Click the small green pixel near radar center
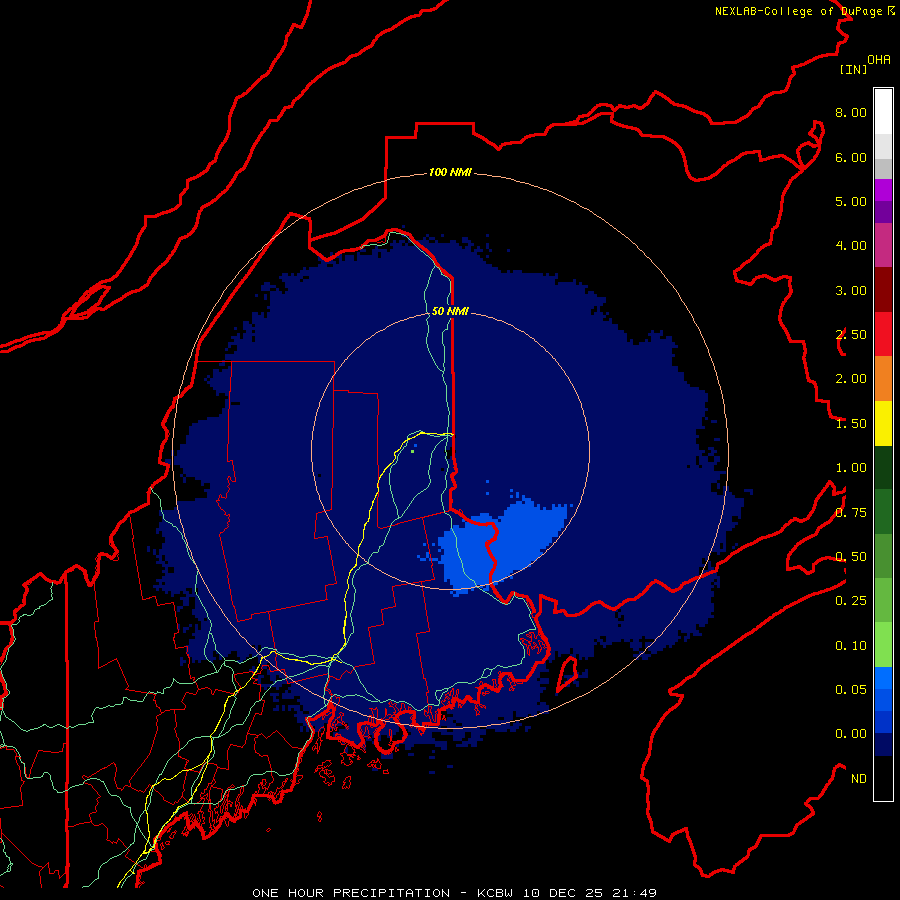The width and height of the screenshot is (900, 900). pyautogui.click(x=413, y=451)
